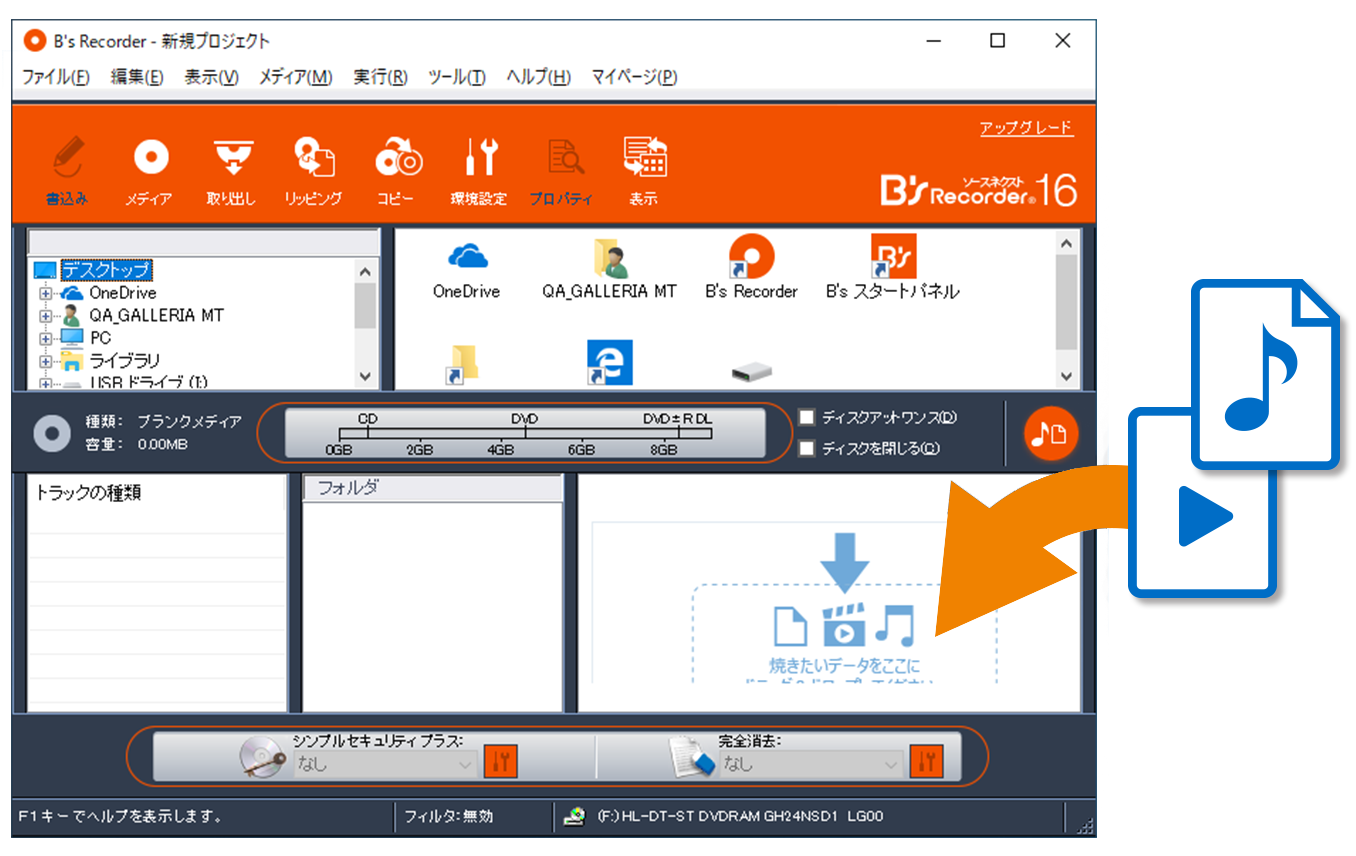Expand the USB ドライブ tree node
The width and height of the screenshot is (1356, 856).
45,383
